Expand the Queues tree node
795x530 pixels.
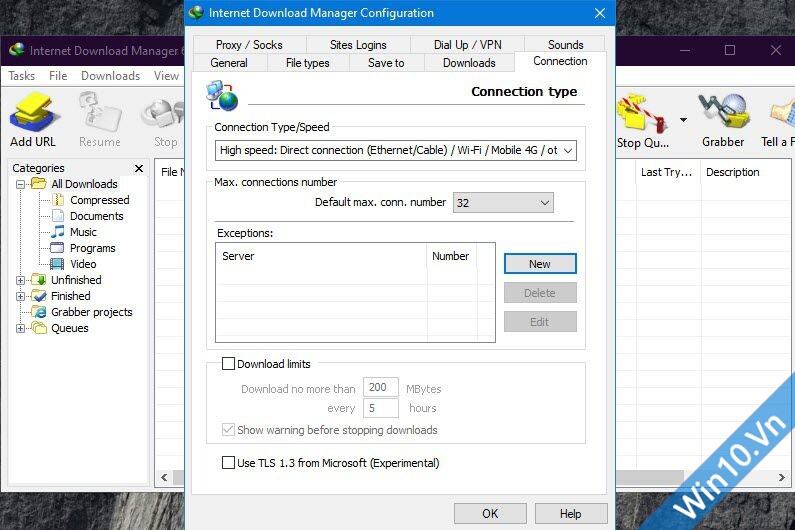pos(20,328)
